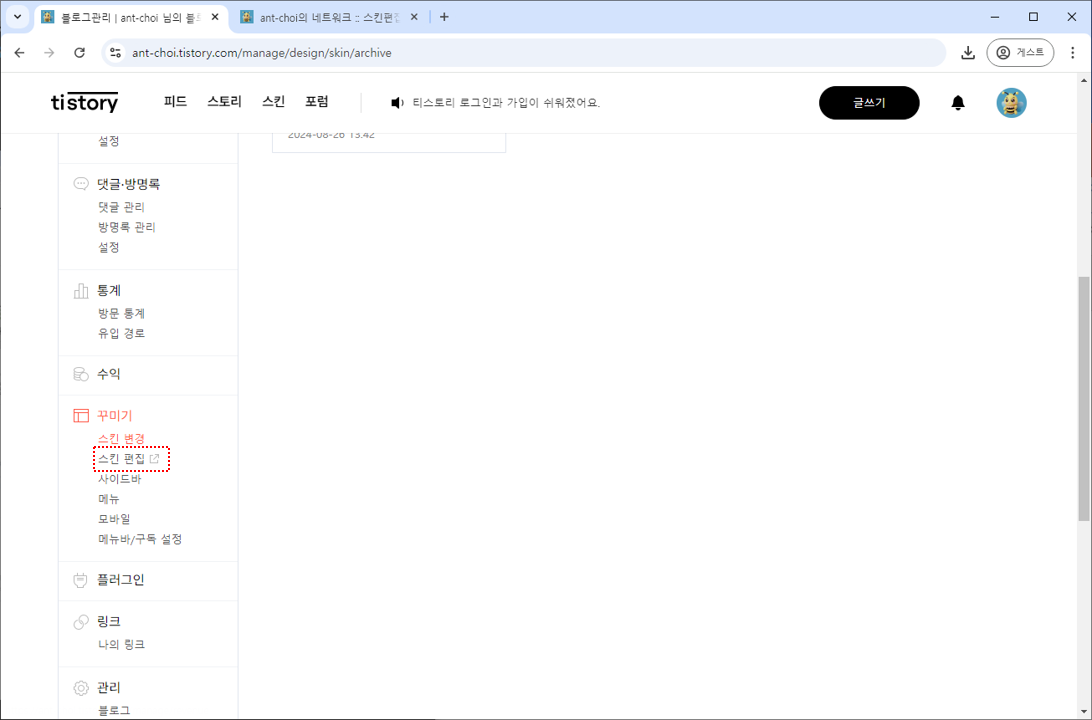Viewport: 1092px width, 720px height.
Task: Click the Tistory logo
Action: point(84,102)
